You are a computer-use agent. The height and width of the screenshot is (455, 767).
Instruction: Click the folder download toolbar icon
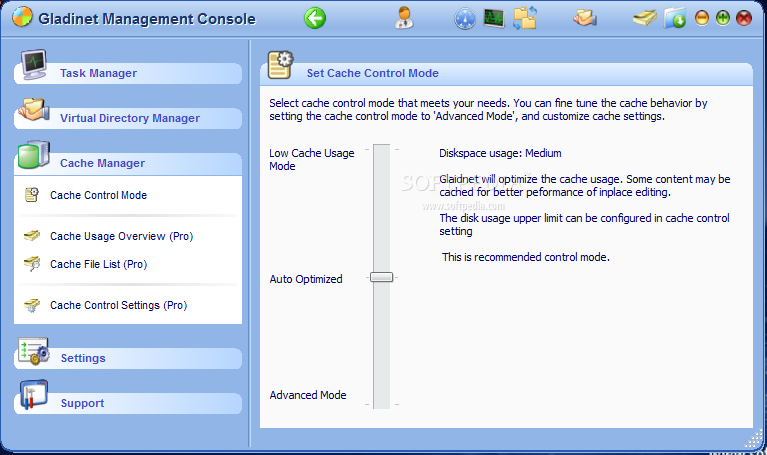(x=675, y=18)
